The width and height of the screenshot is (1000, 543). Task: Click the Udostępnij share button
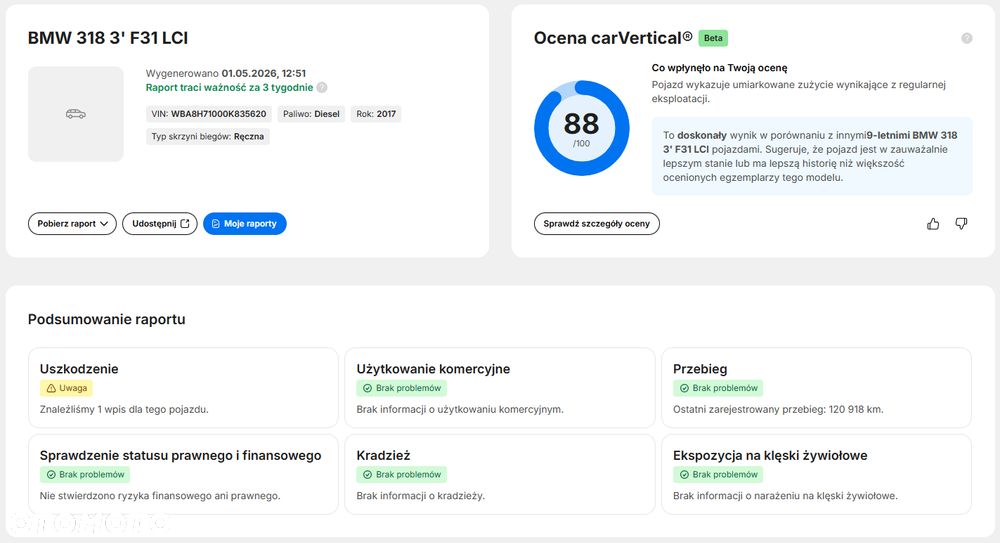click(160, 224)
